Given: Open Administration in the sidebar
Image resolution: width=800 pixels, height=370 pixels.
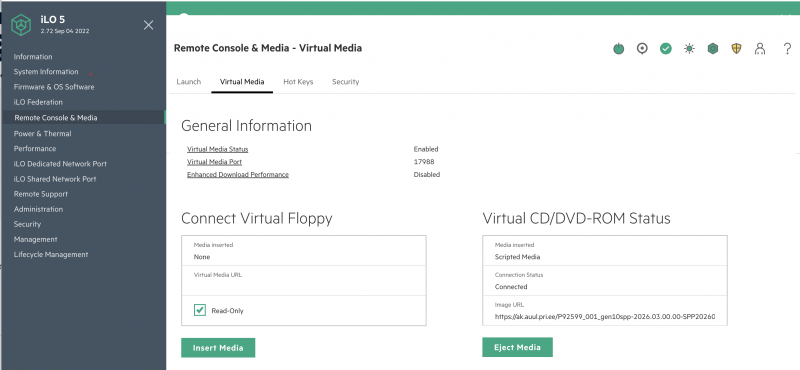Looking at the screenshot, I should [x=38, y=209].
